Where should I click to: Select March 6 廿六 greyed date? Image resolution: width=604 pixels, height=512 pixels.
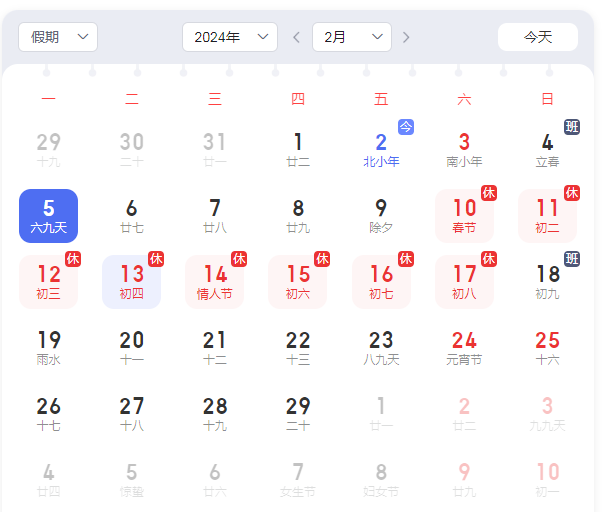(x=215, y=480)
